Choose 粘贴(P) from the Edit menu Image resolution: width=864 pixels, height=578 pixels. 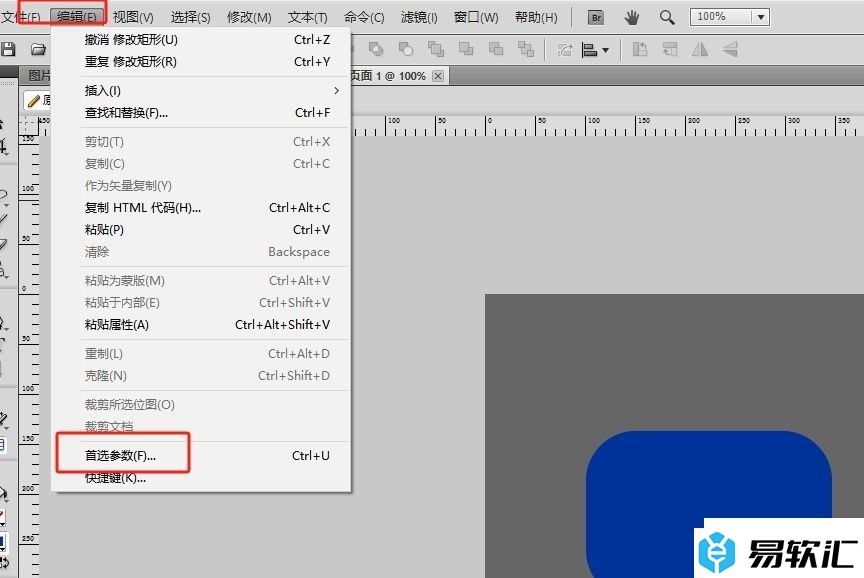pos(201,230)
